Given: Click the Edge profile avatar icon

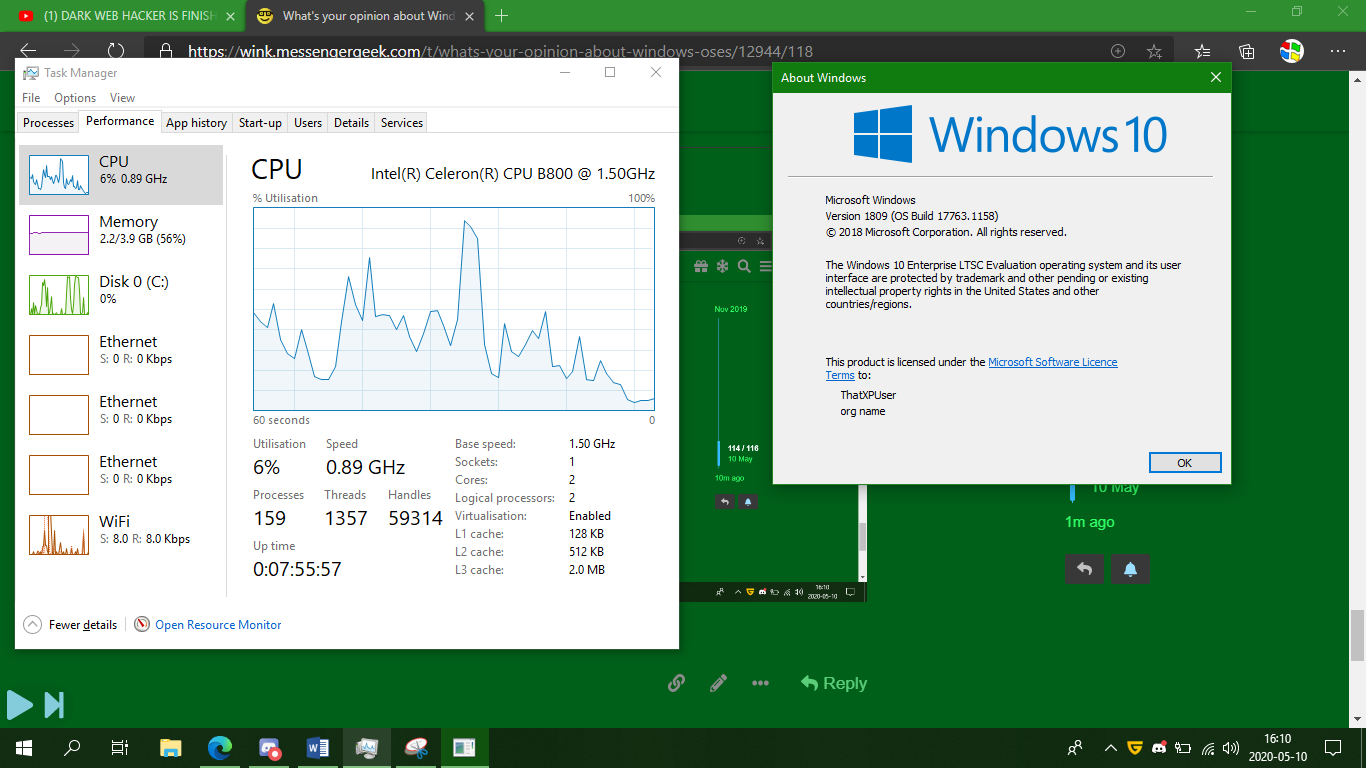Looking at the screenshot, I should (x=1292, y=51).
